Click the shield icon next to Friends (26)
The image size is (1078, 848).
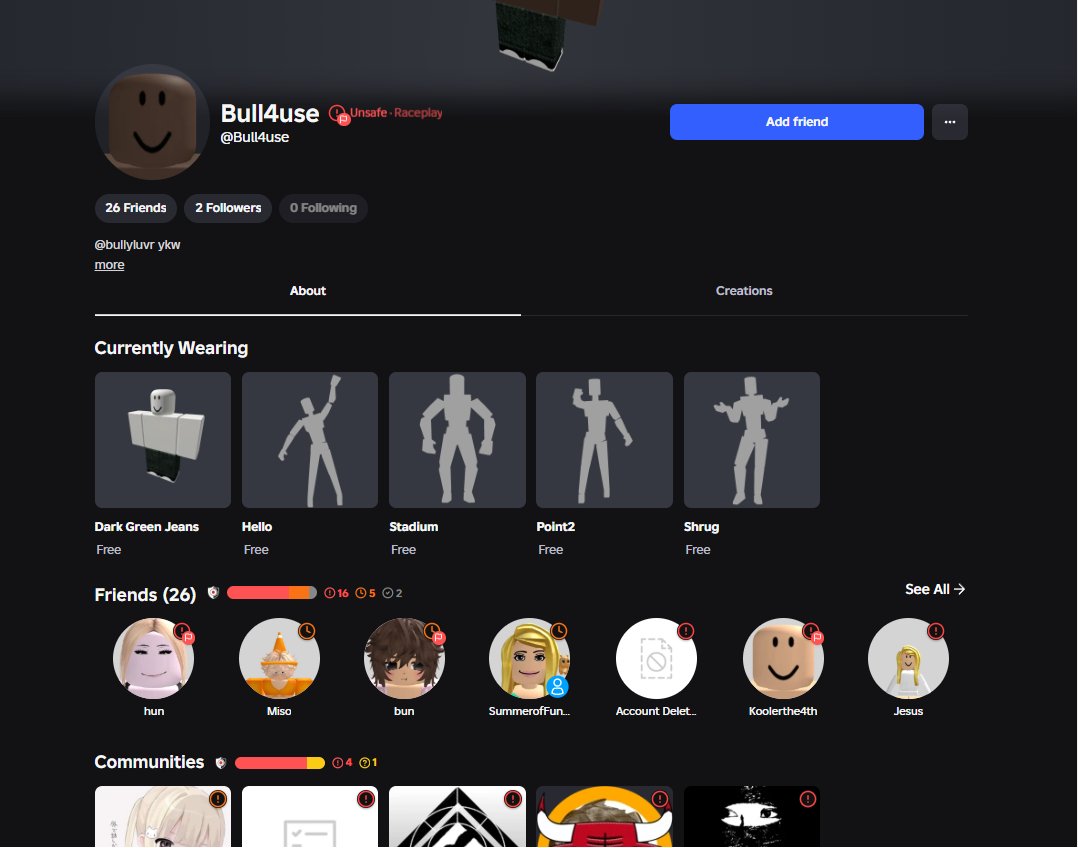[213, 593]
